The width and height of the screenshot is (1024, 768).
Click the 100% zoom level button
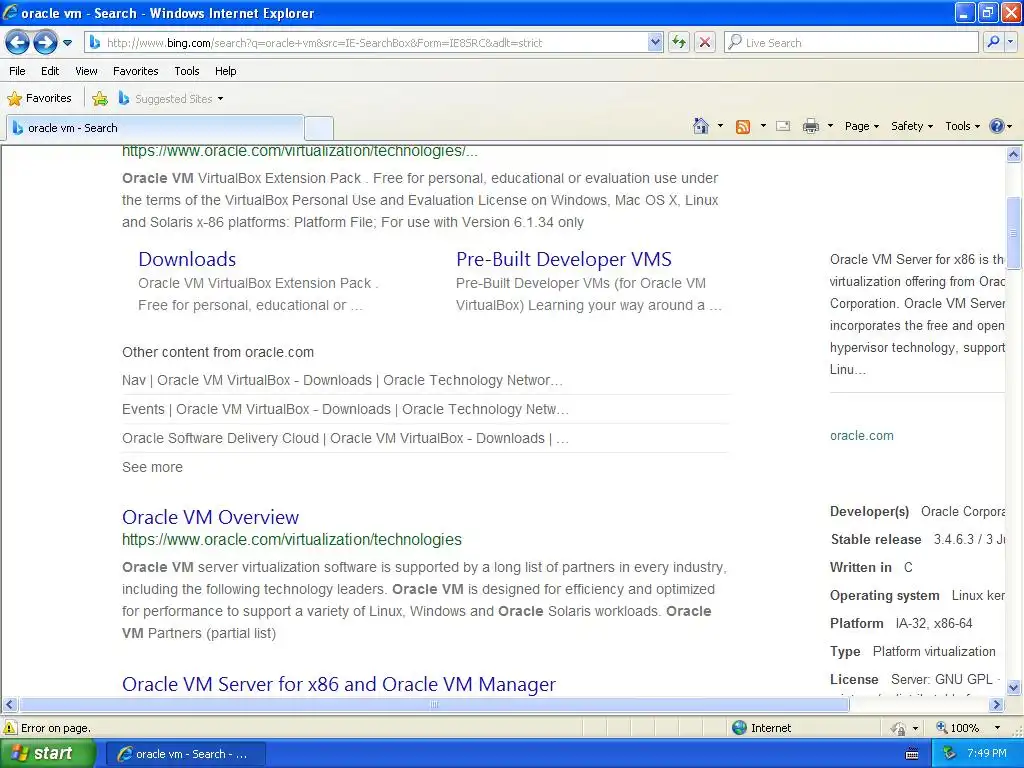pos(957,728)
